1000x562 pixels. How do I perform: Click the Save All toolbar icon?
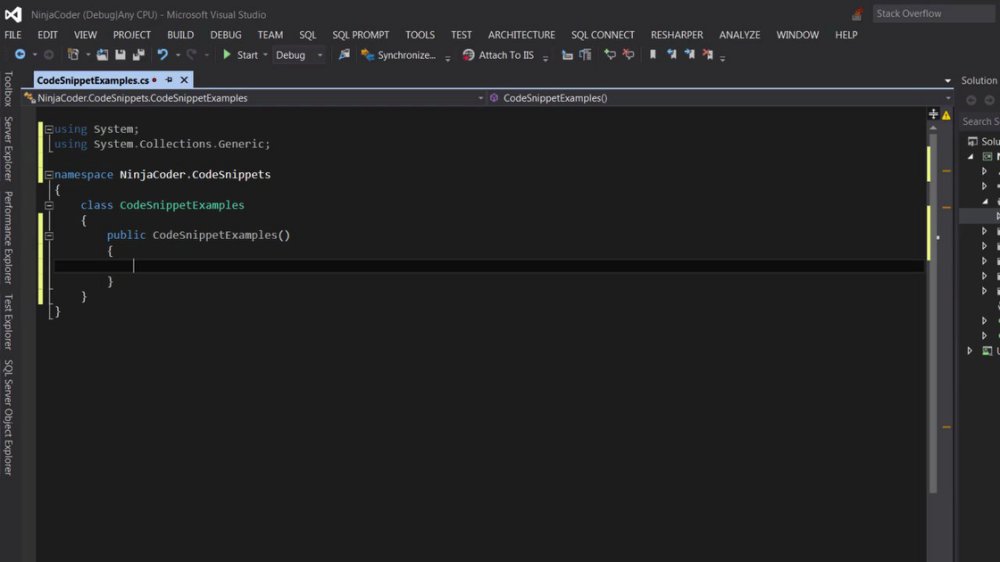pos(138,55)
